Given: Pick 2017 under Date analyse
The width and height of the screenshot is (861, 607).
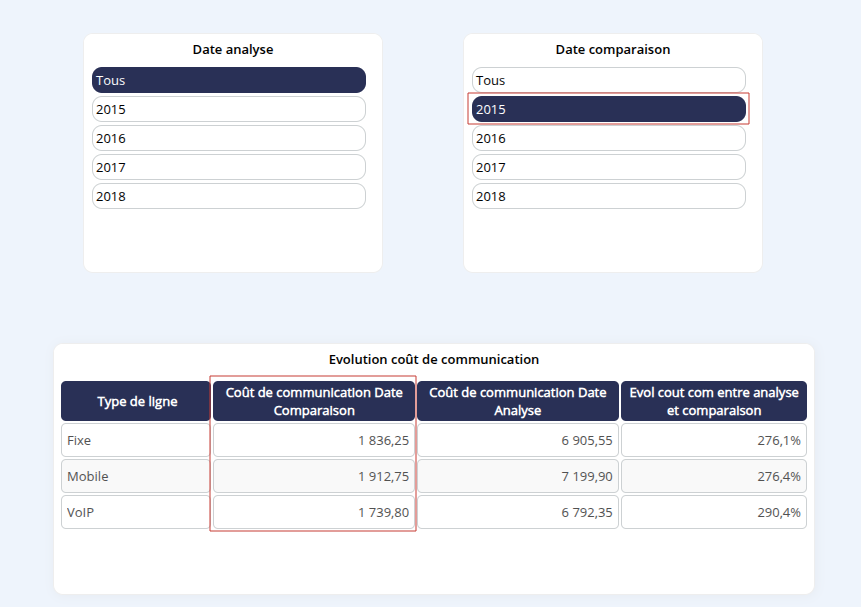Looking at the screenshot, I should tap(229, 167).
